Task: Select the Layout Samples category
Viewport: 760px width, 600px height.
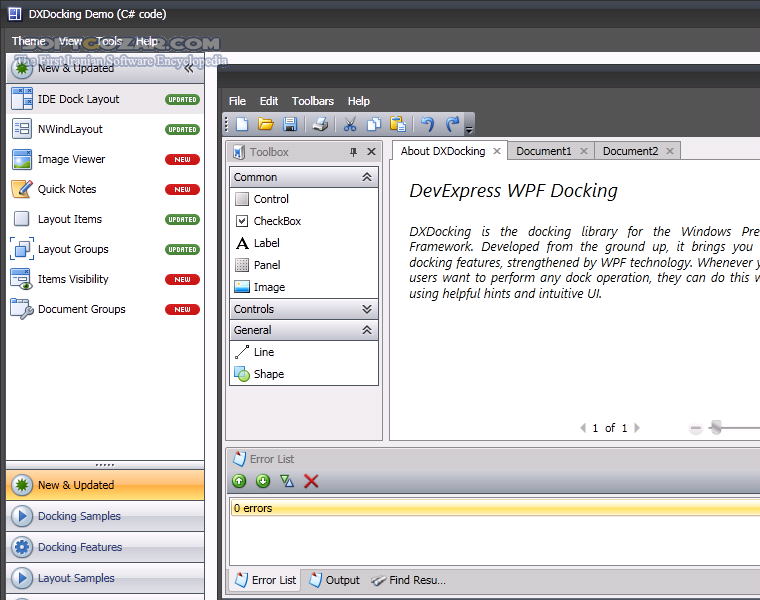Action: pyautogui.click(x=105, y=578)
